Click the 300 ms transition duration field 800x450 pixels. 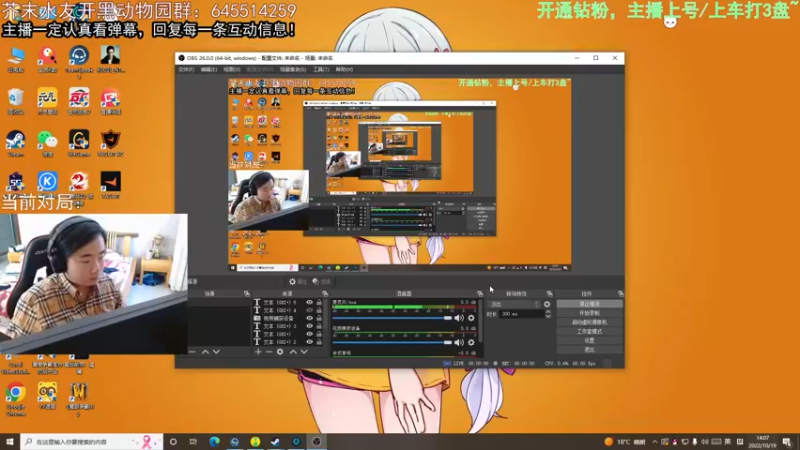(x=520, y=314)
